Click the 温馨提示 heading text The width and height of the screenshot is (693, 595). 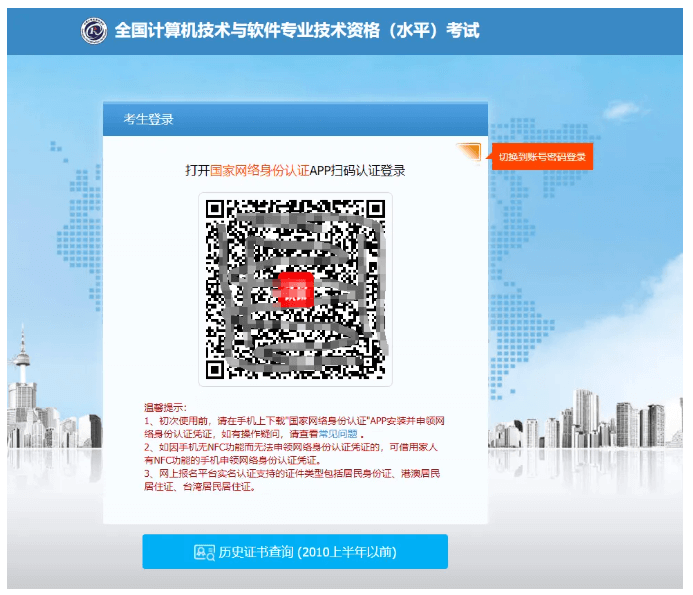165,408
